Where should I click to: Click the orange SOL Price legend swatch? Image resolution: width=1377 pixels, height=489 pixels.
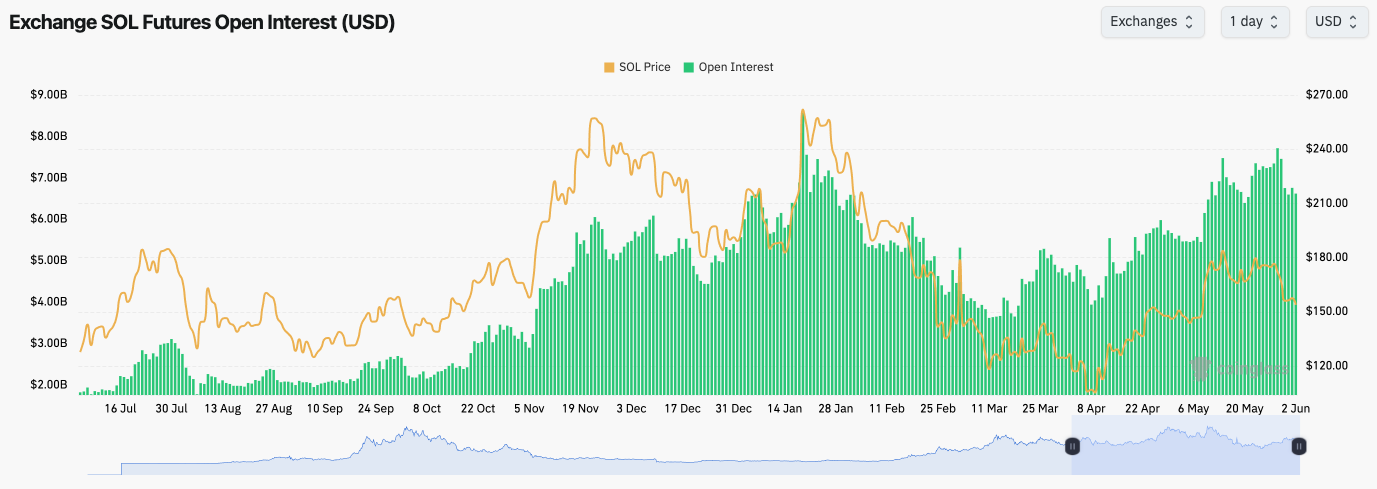609,67
